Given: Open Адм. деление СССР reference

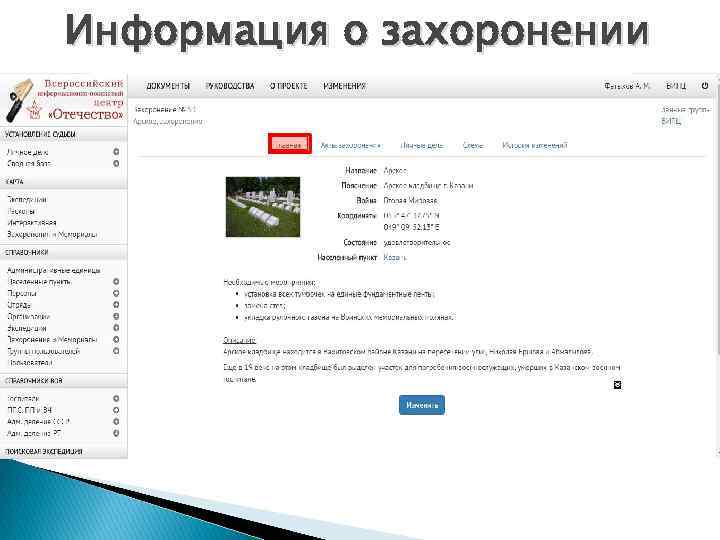Looking at the screenshot, I should click(x=39, y=422).
